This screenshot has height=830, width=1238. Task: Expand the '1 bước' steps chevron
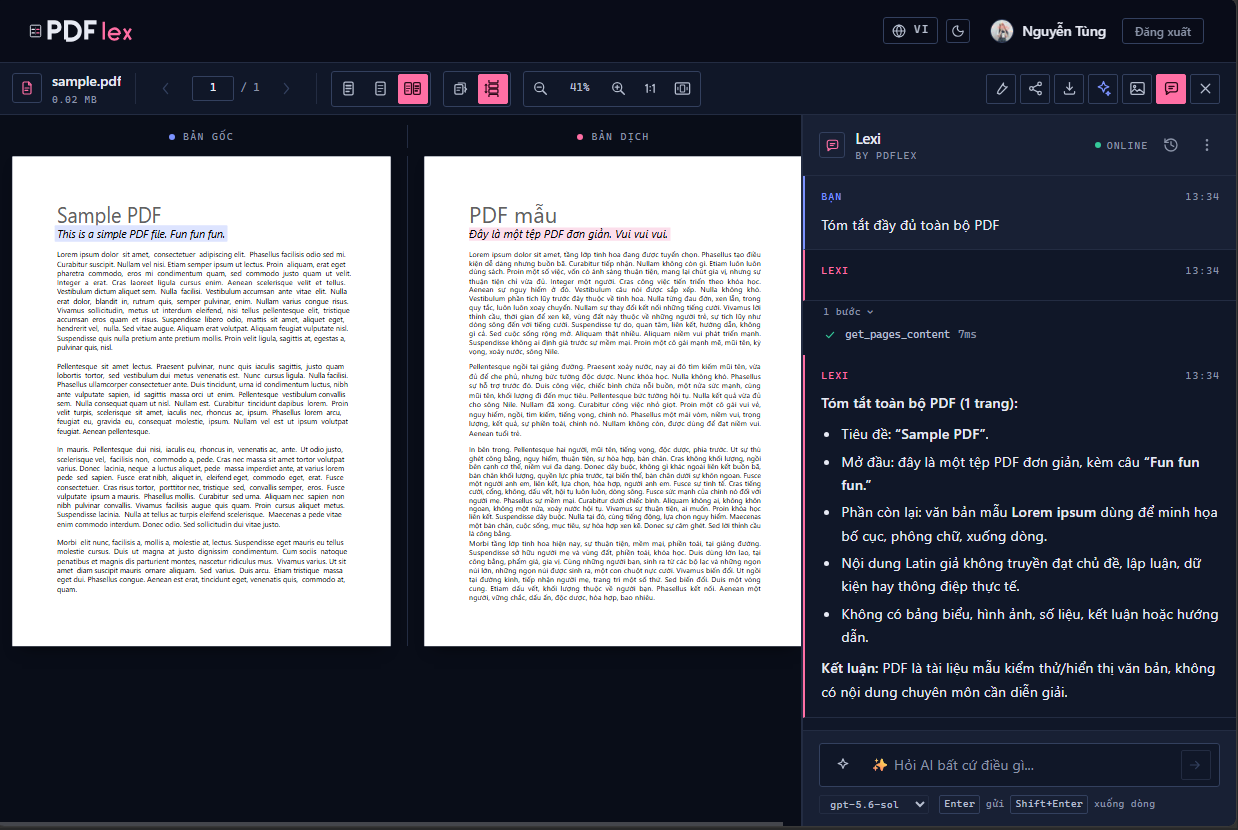coord(871,312)
